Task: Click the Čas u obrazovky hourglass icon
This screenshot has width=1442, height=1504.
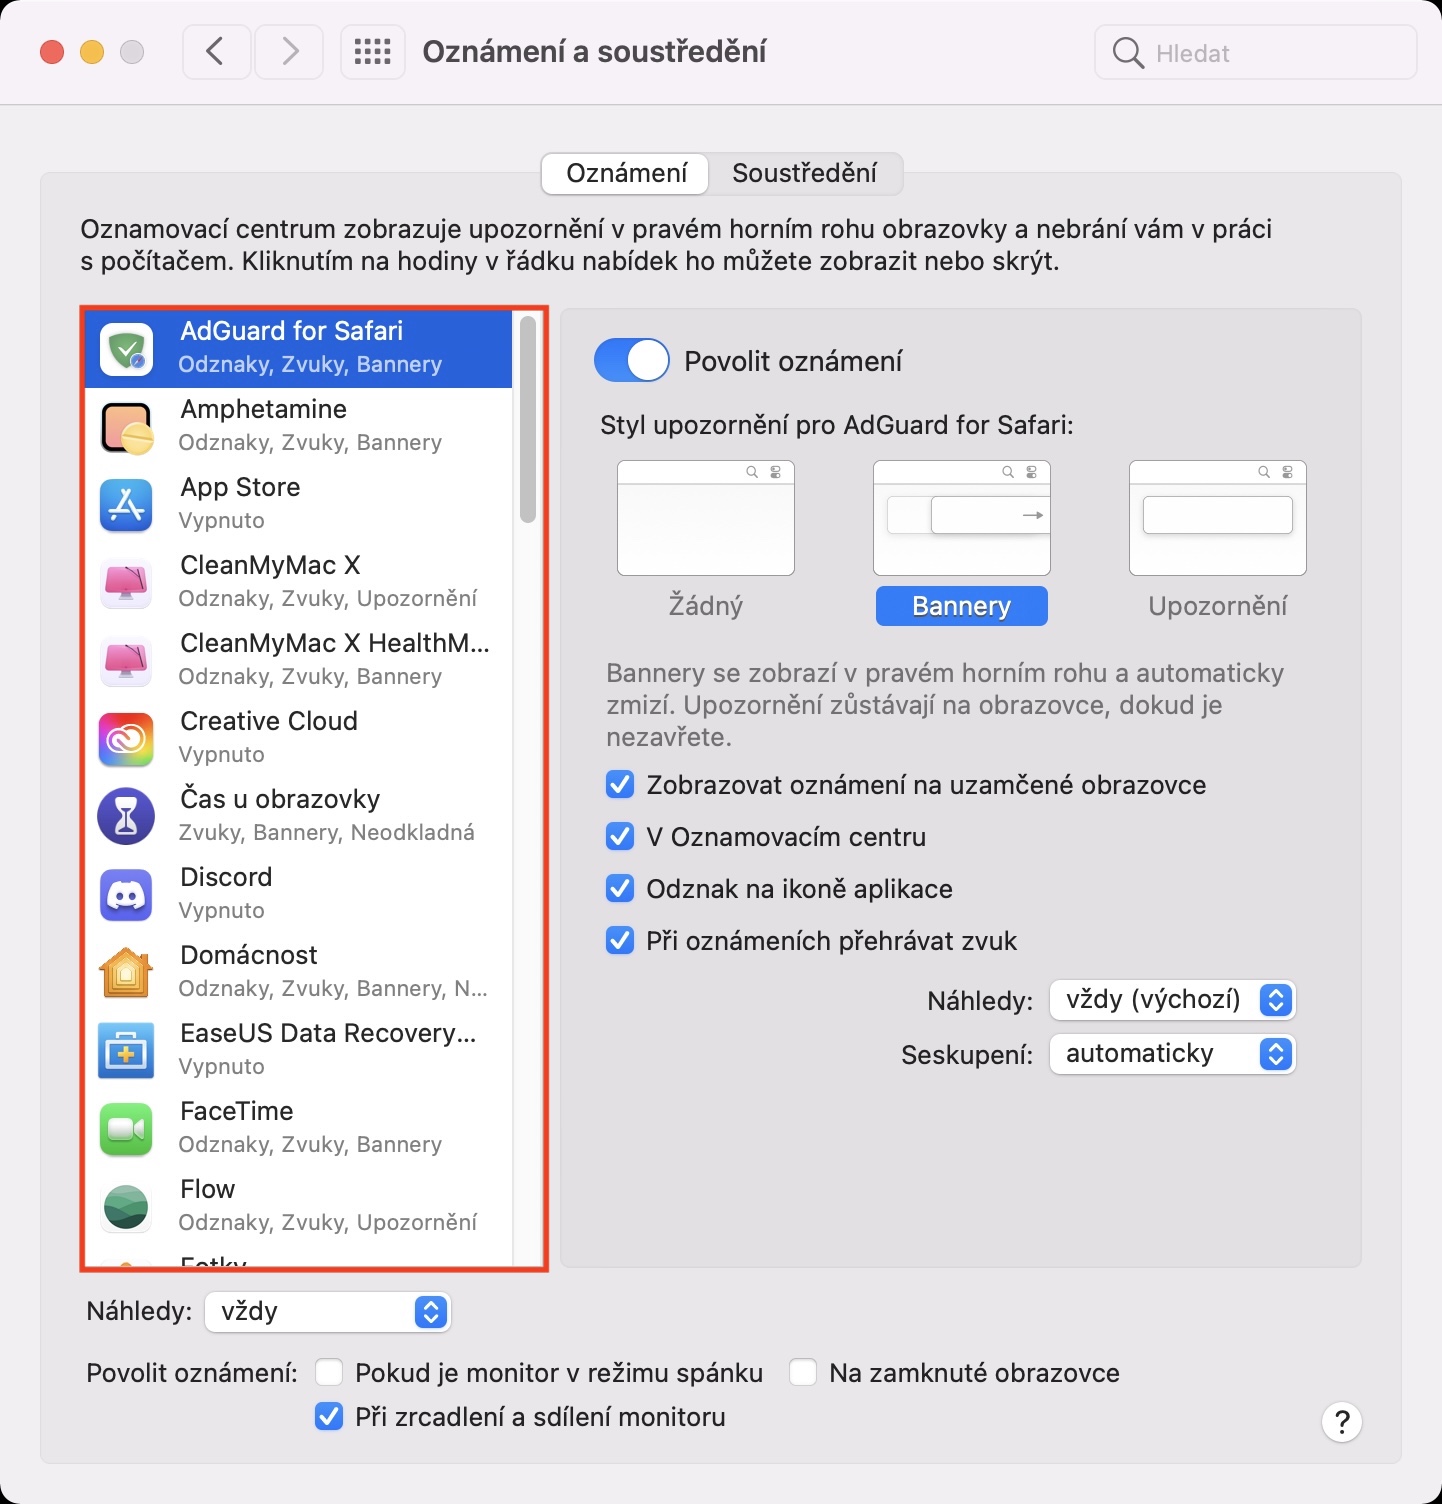Action: coord(126,817)
